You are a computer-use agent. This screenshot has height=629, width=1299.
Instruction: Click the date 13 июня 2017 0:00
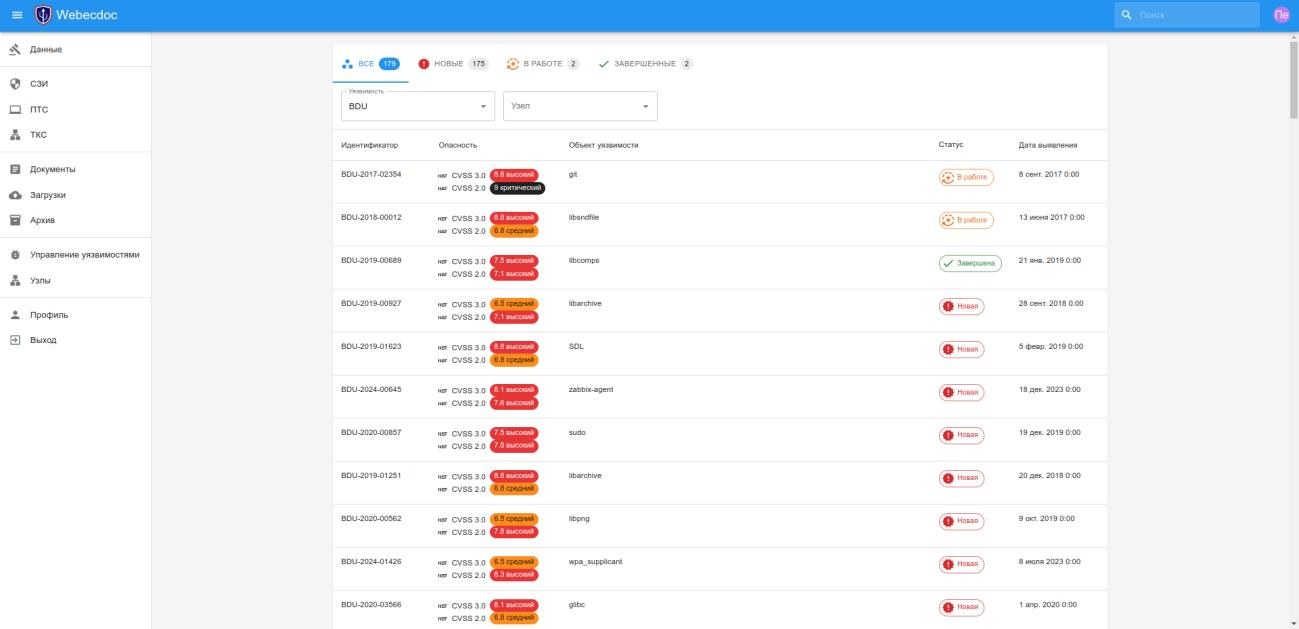(1051, 217)
